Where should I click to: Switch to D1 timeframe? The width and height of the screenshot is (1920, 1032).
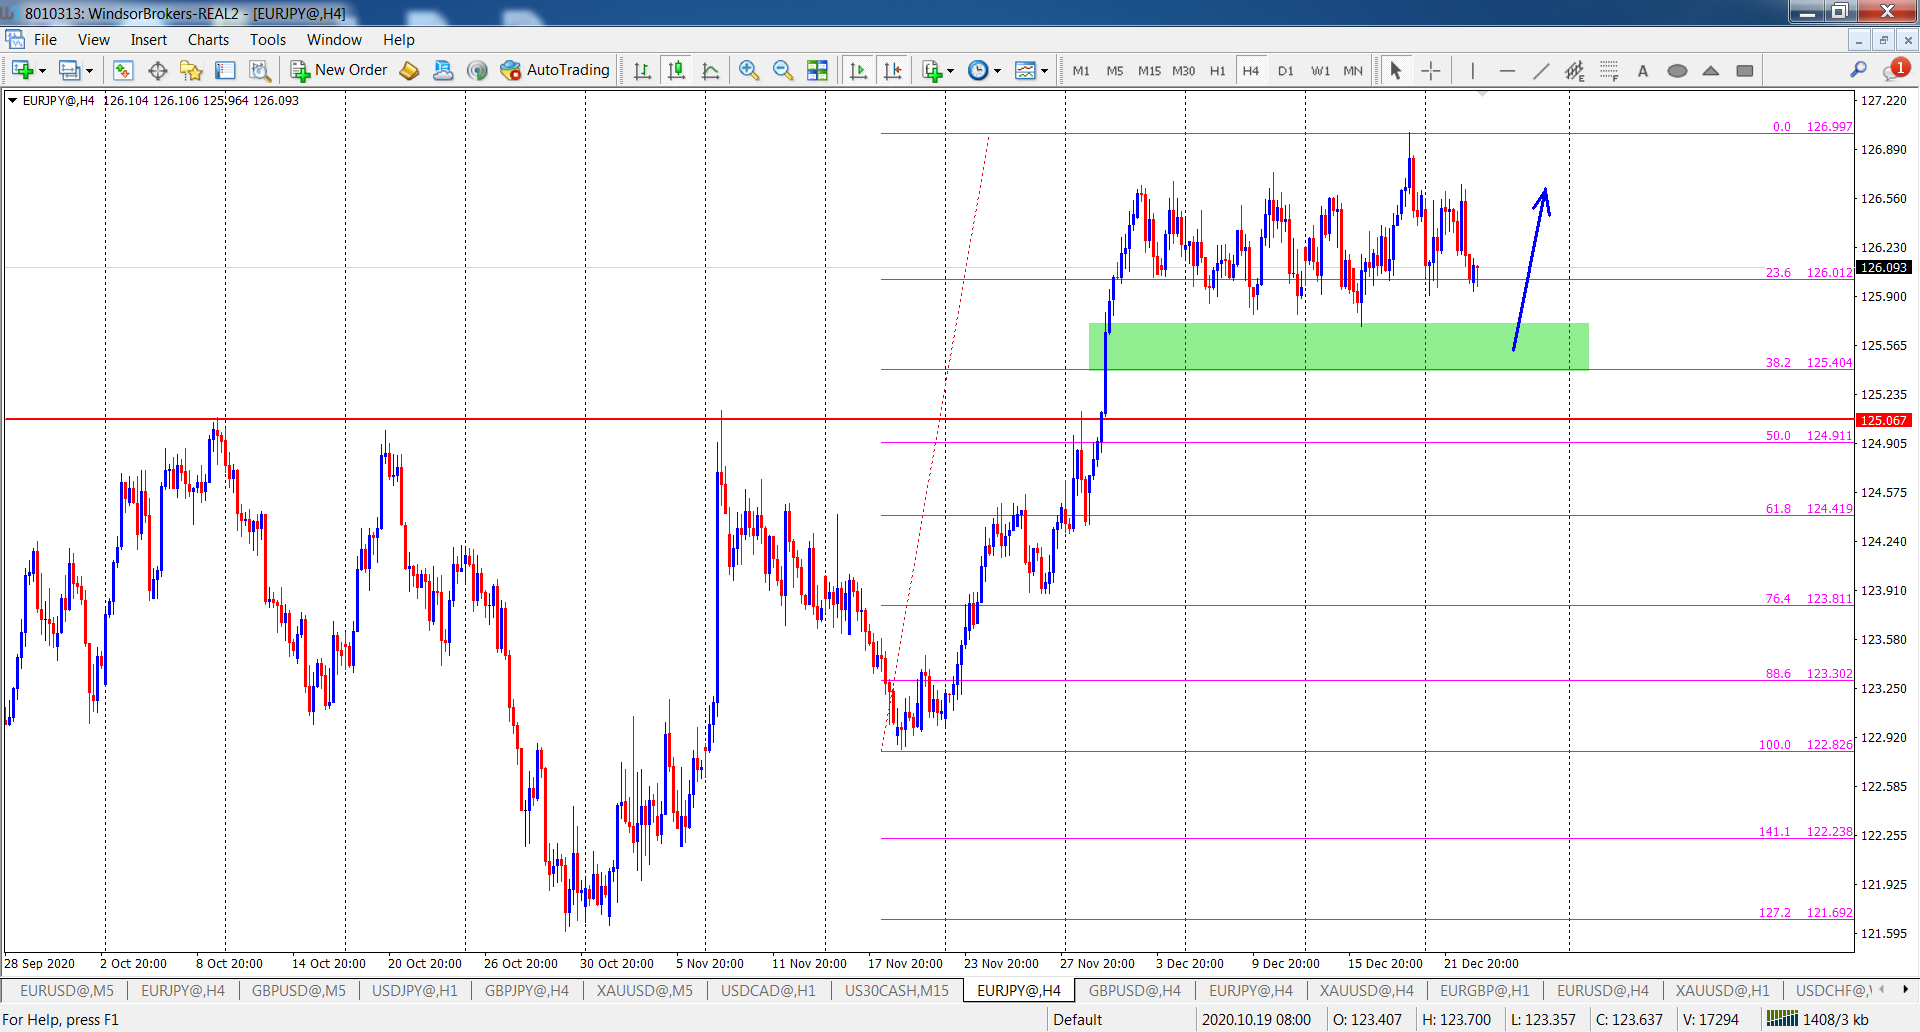pyautogui.click(x=1286, y=70)
